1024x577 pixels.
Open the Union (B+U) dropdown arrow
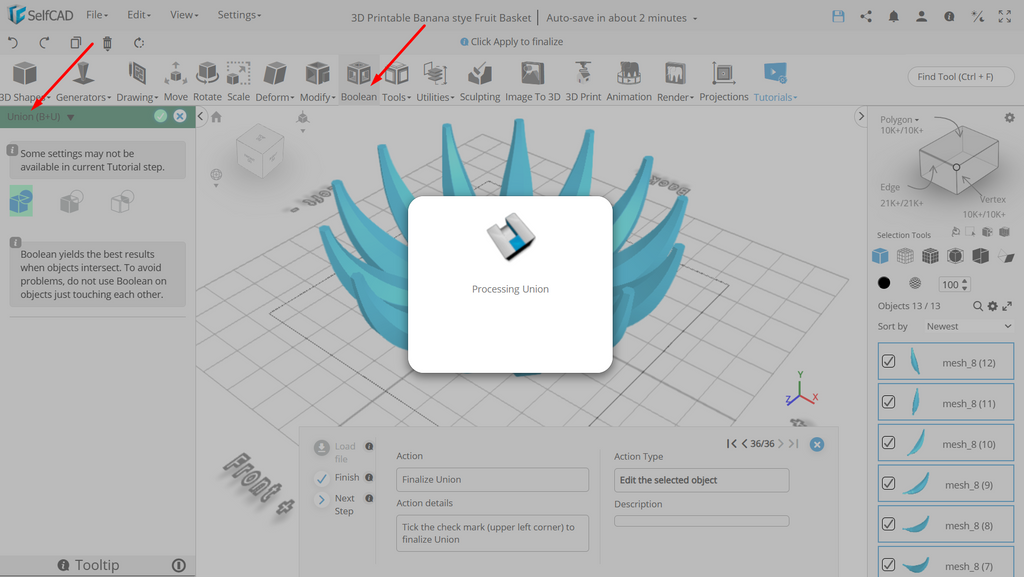click(x=71, y=117)
